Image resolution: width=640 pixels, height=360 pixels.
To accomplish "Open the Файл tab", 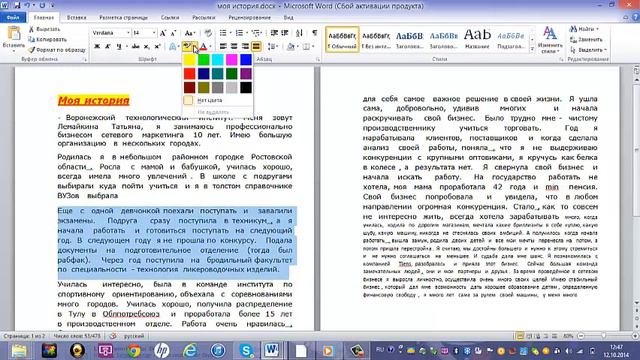I will 13,18.
